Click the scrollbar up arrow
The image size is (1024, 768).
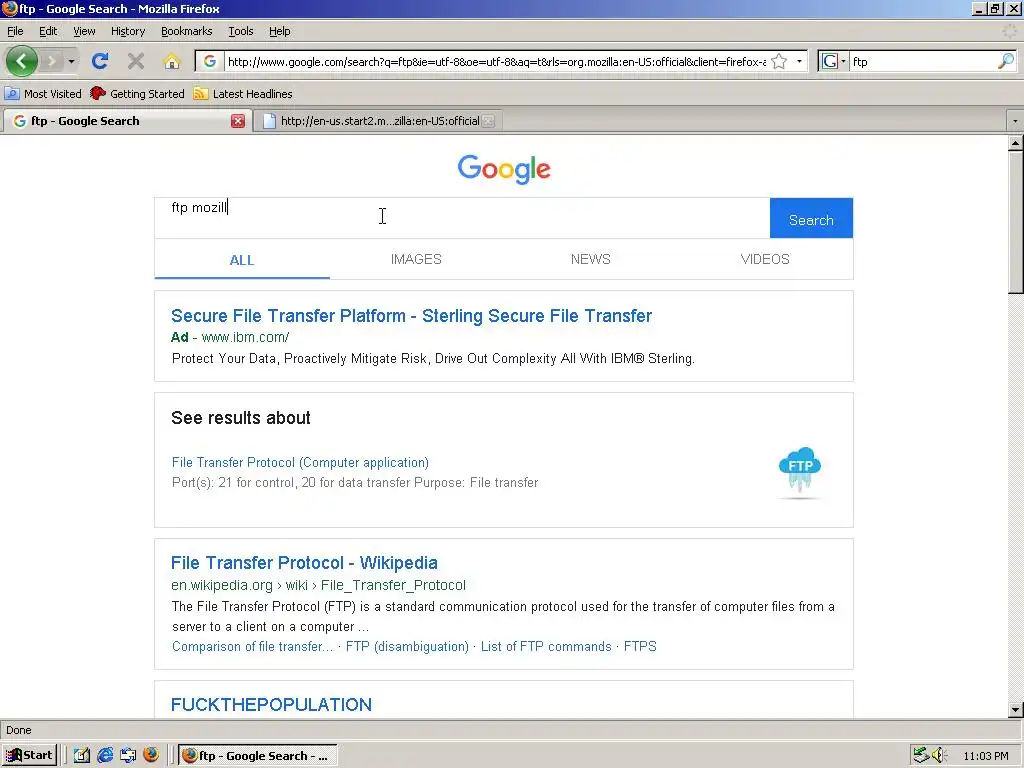[1016, 142]
